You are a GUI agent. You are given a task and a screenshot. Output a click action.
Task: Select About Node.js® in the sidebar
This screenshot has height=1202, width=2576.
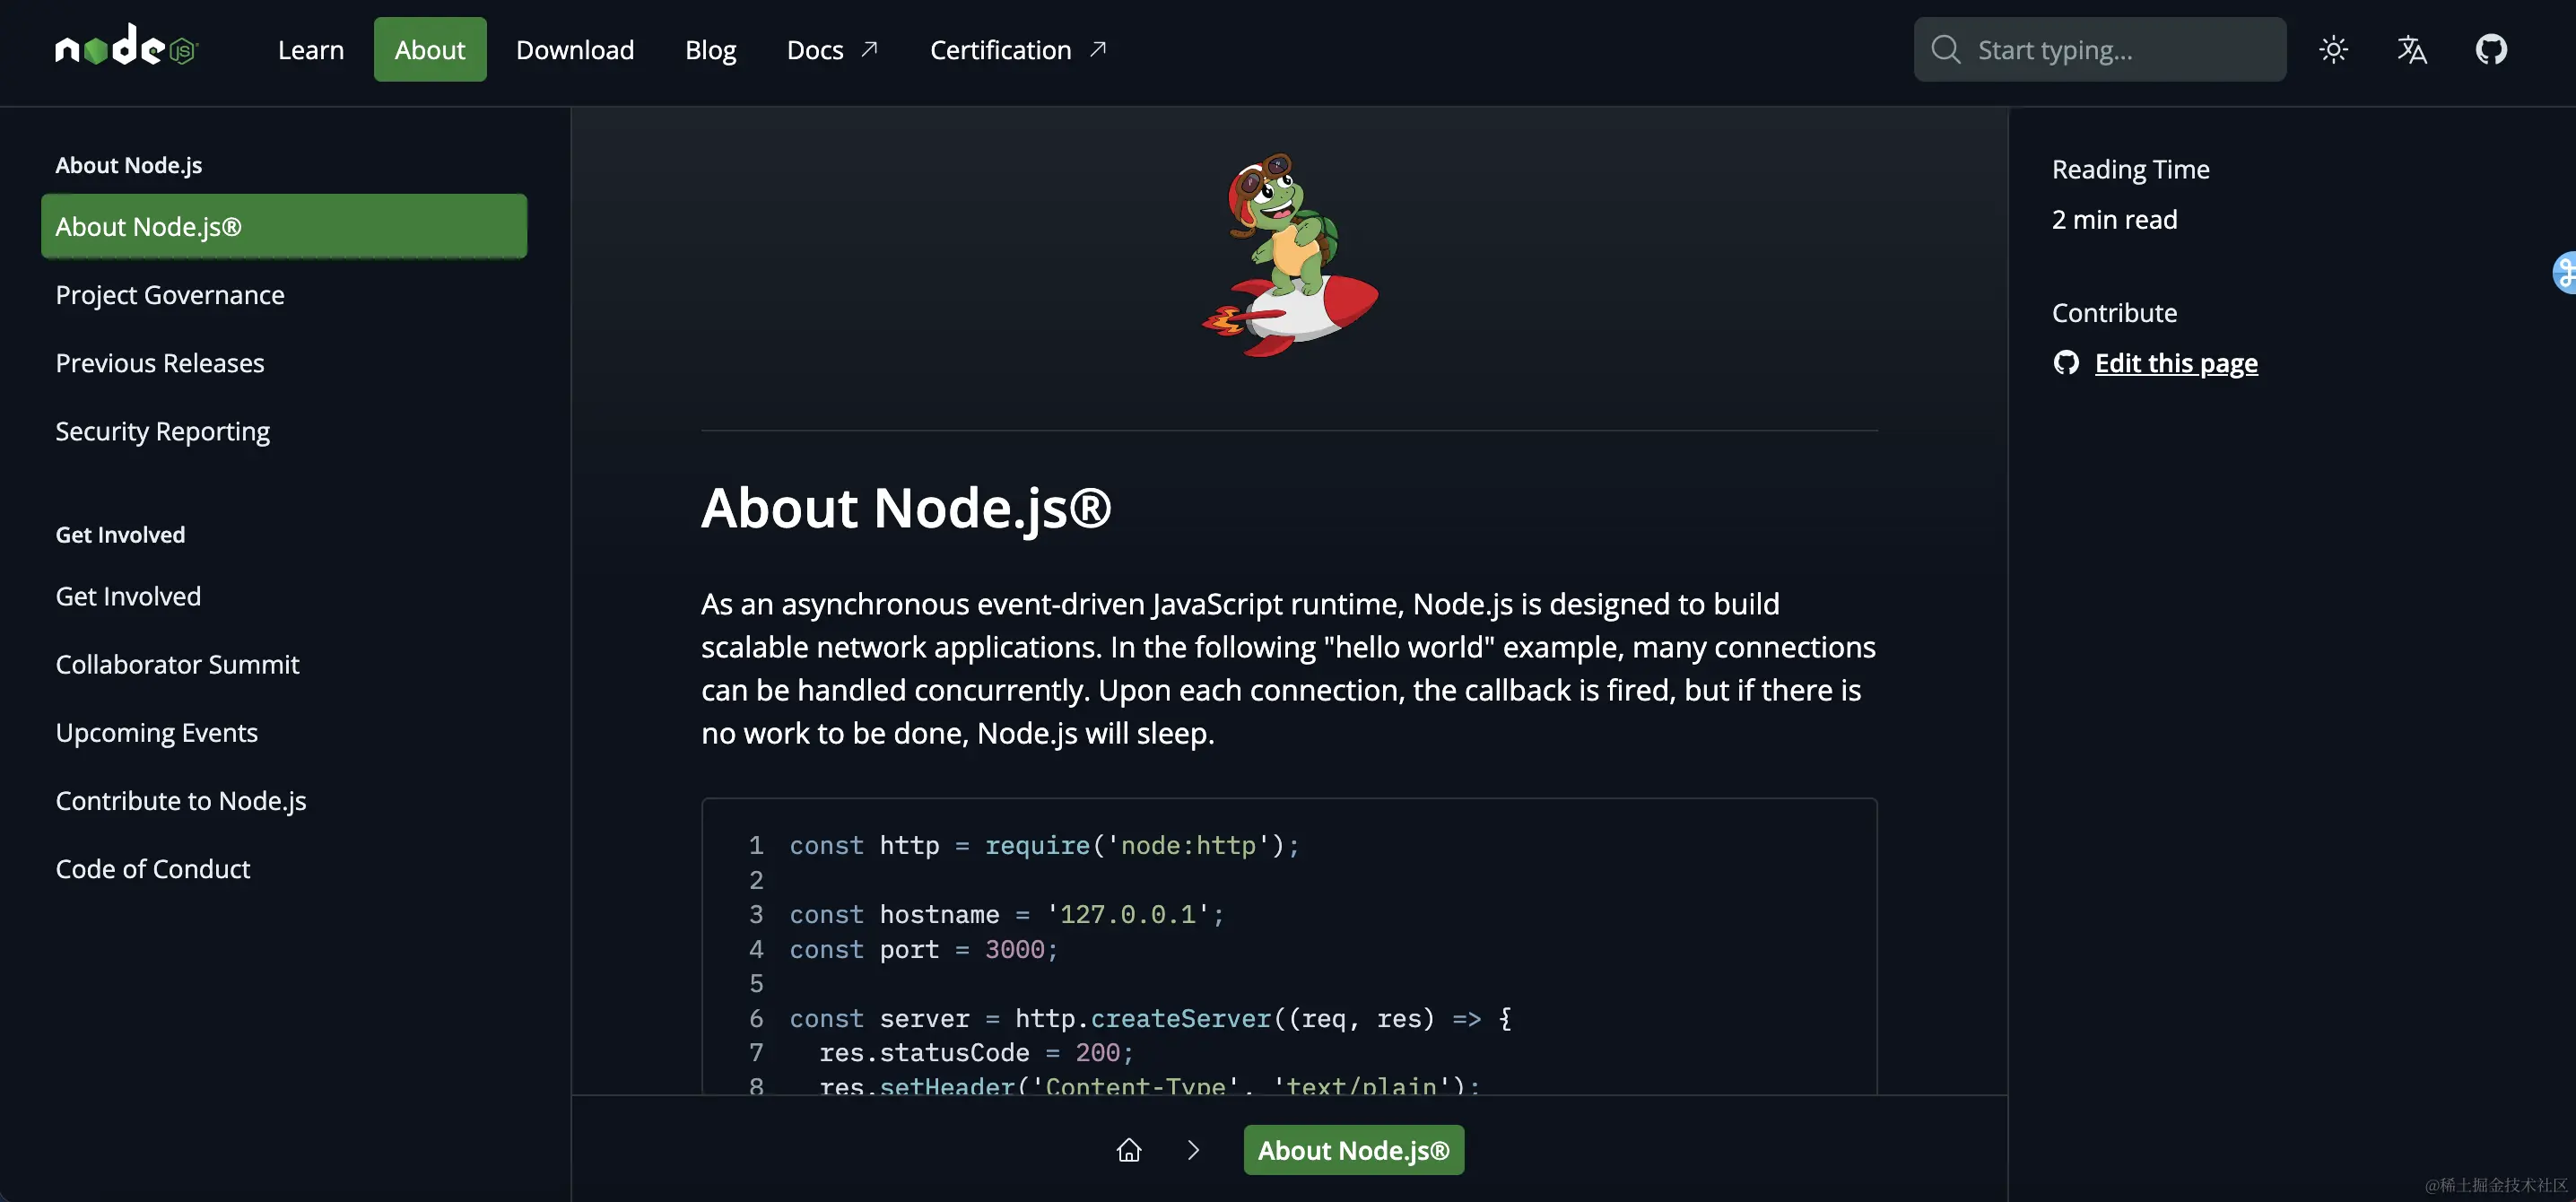tap(284, 226)
